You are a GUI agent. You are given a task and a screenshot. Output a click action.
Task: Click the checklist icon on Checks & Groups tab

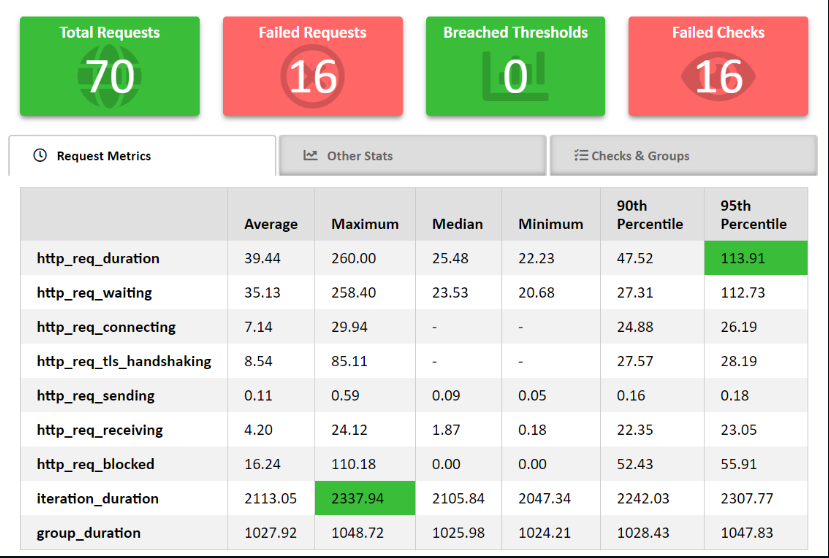coord(580,156)
